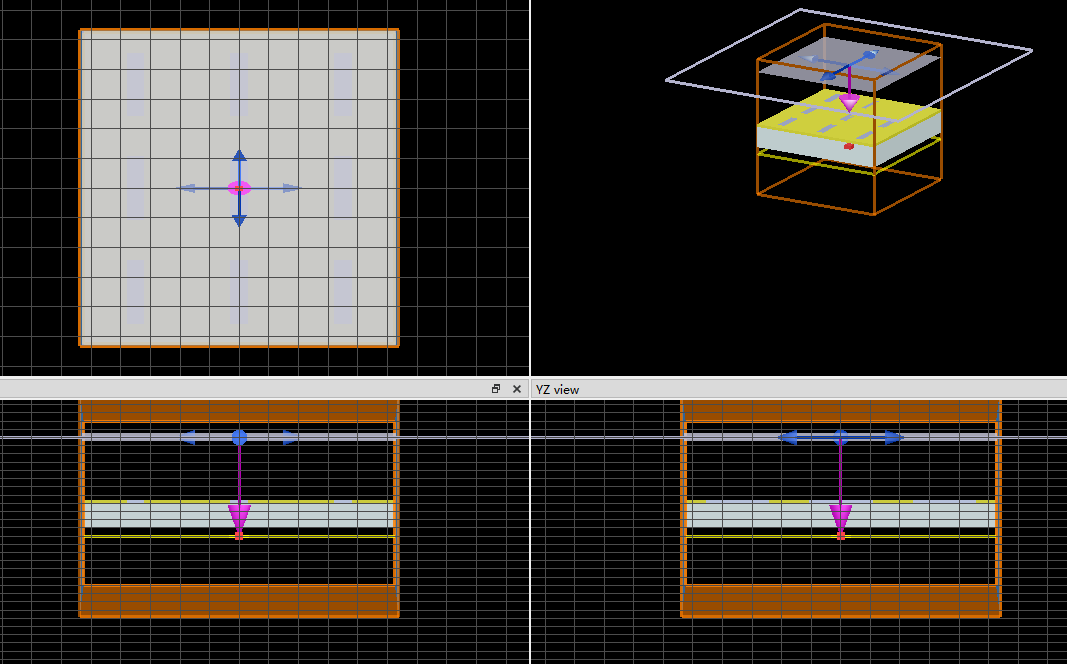Pick the magenta injection cone in perspective view
Screen dimensions: 1067x664
tap(849, 103)
